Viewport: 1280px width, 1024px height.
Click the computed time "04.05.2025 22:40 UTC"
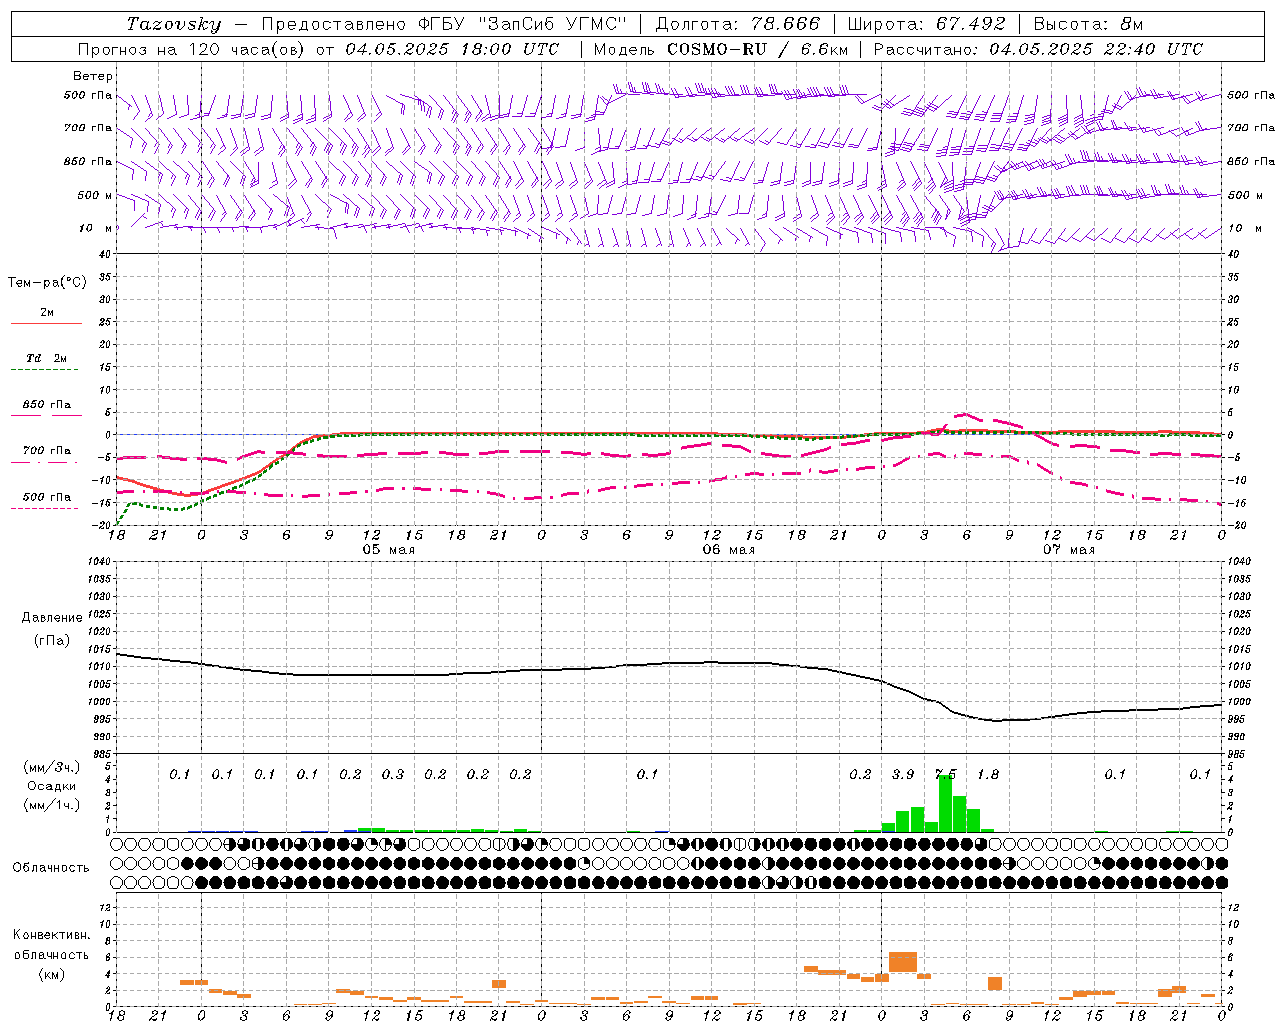tap(1096, 49)
